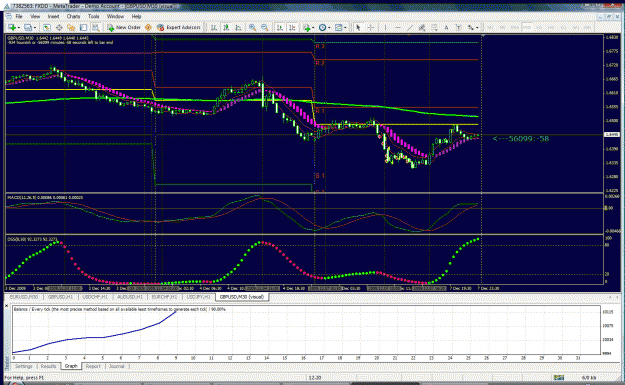Toggle the Expert Advisors button
This screenshot has height=385, width=625.
179,28
